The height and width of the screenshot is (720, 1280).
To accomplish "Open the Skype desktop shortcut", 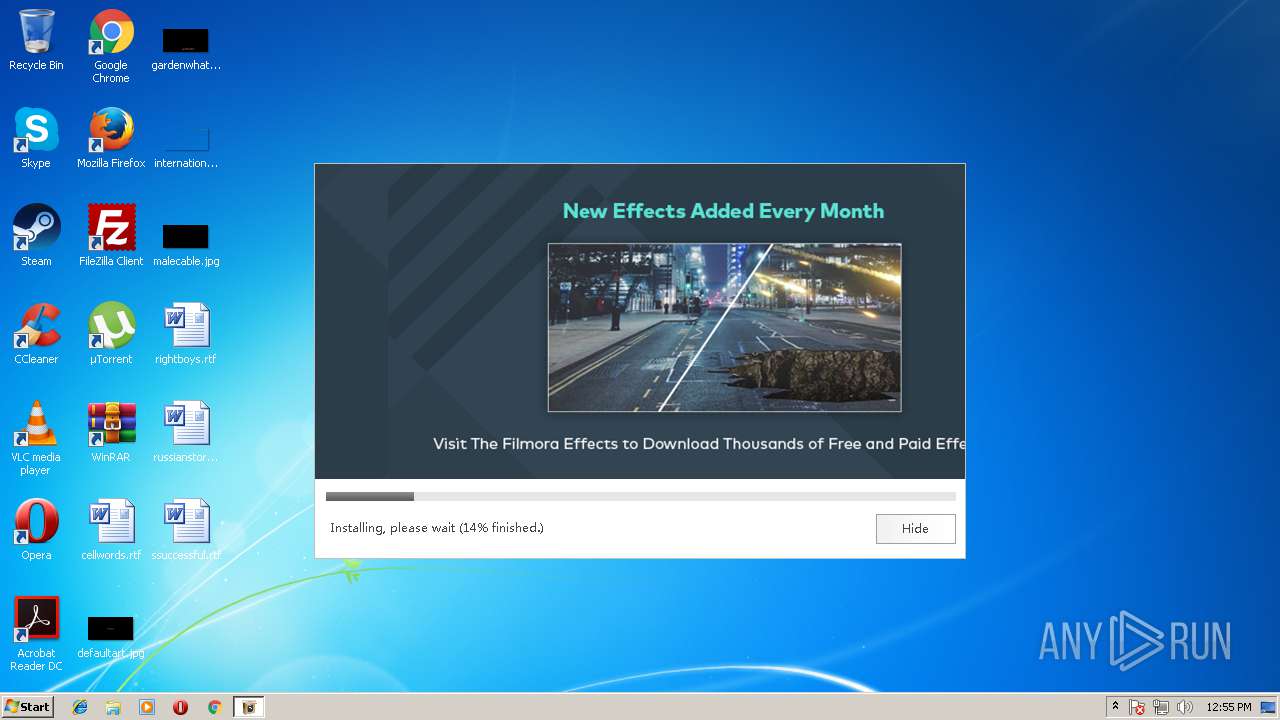I will (36, 138).
